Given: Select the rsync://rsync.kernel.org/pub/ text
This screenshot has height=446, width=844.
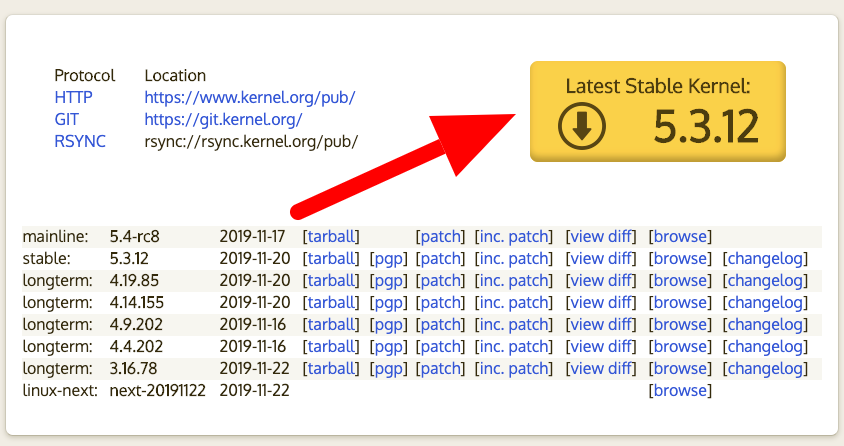Looking at the screenshot, I should coord(251,141).
